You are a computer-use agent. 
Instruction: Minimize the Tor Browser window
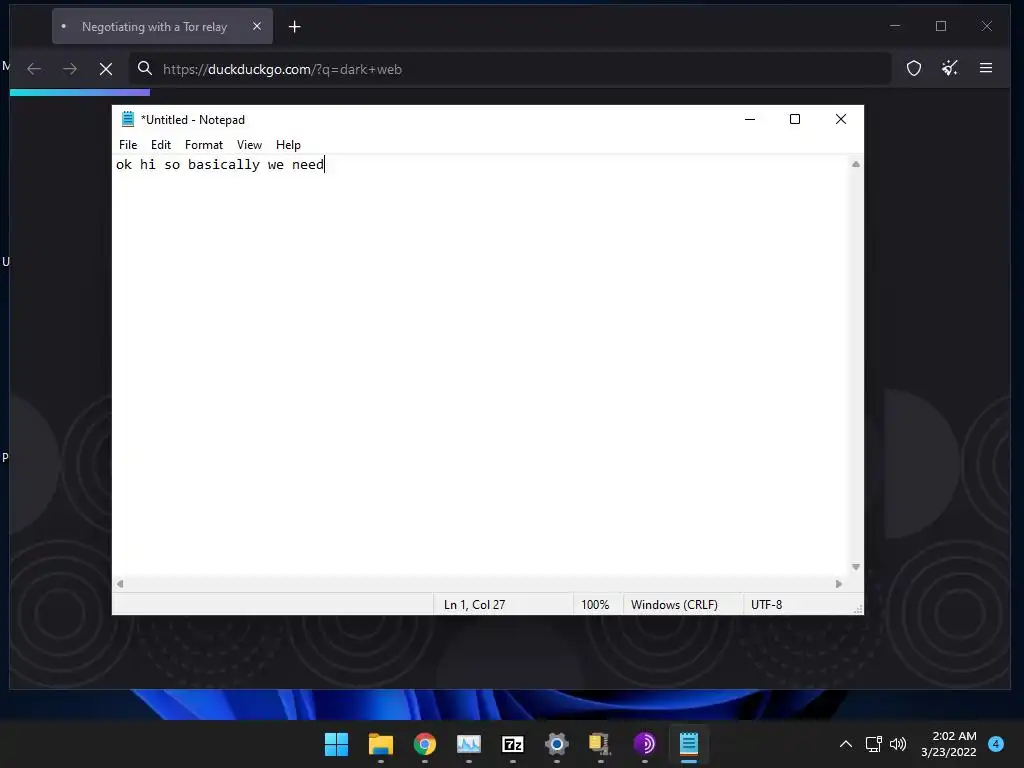[x=895, y=26]
